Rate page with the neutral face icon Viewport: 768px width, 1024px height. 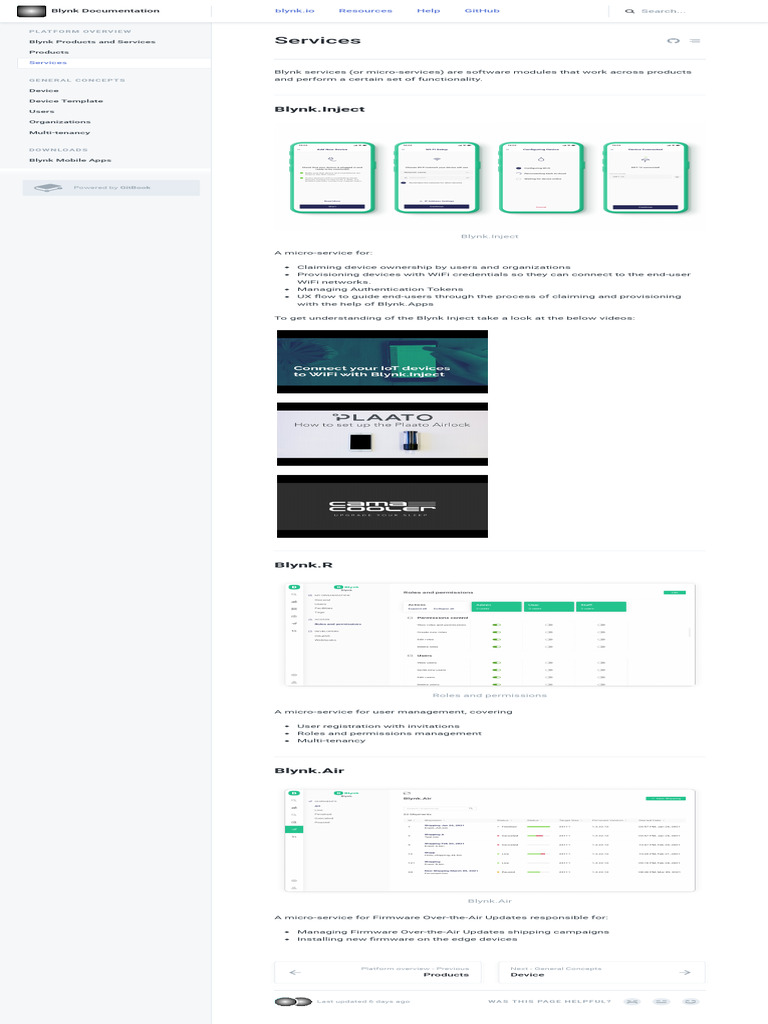[662, 1001]
